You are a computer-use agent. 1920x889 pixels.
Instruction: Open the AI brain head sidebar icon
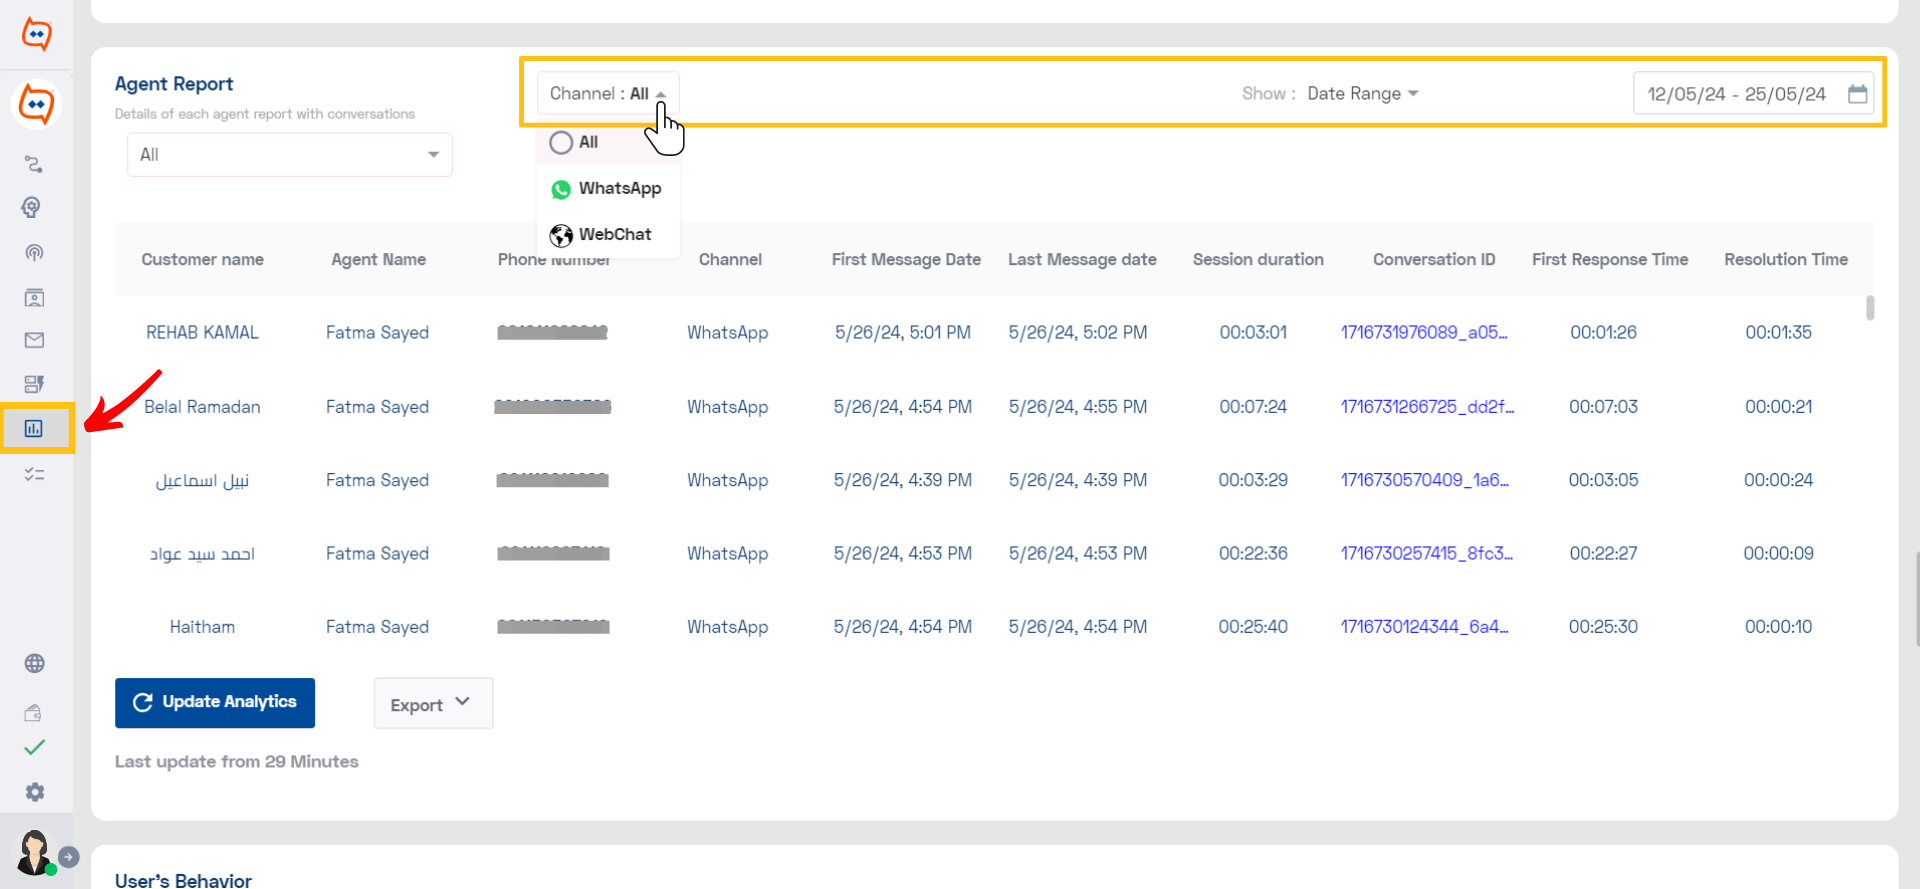32,207
